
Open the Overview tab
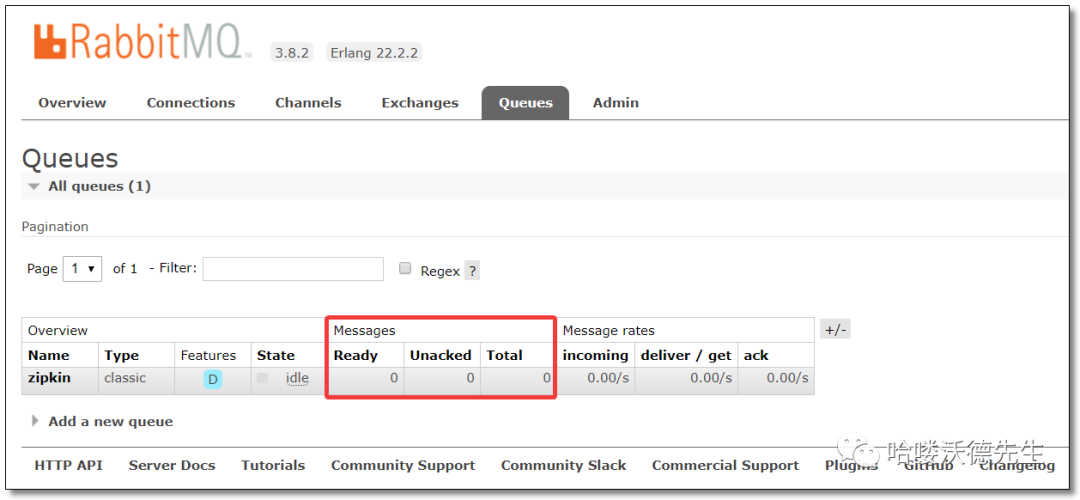(72, 103)
